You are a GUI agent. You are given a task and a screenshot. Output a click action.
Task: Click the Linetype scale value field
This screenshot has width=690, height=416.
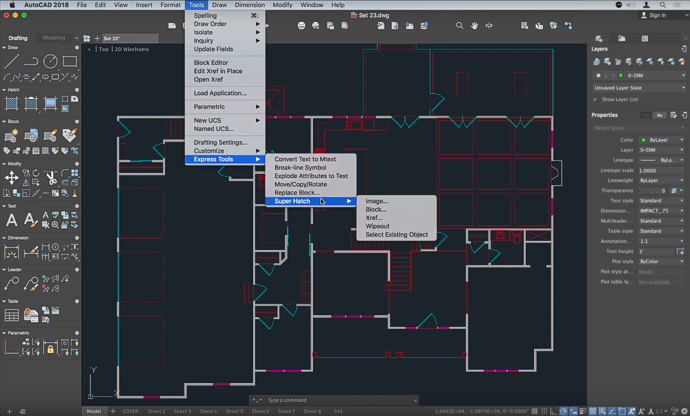[662, 170]
